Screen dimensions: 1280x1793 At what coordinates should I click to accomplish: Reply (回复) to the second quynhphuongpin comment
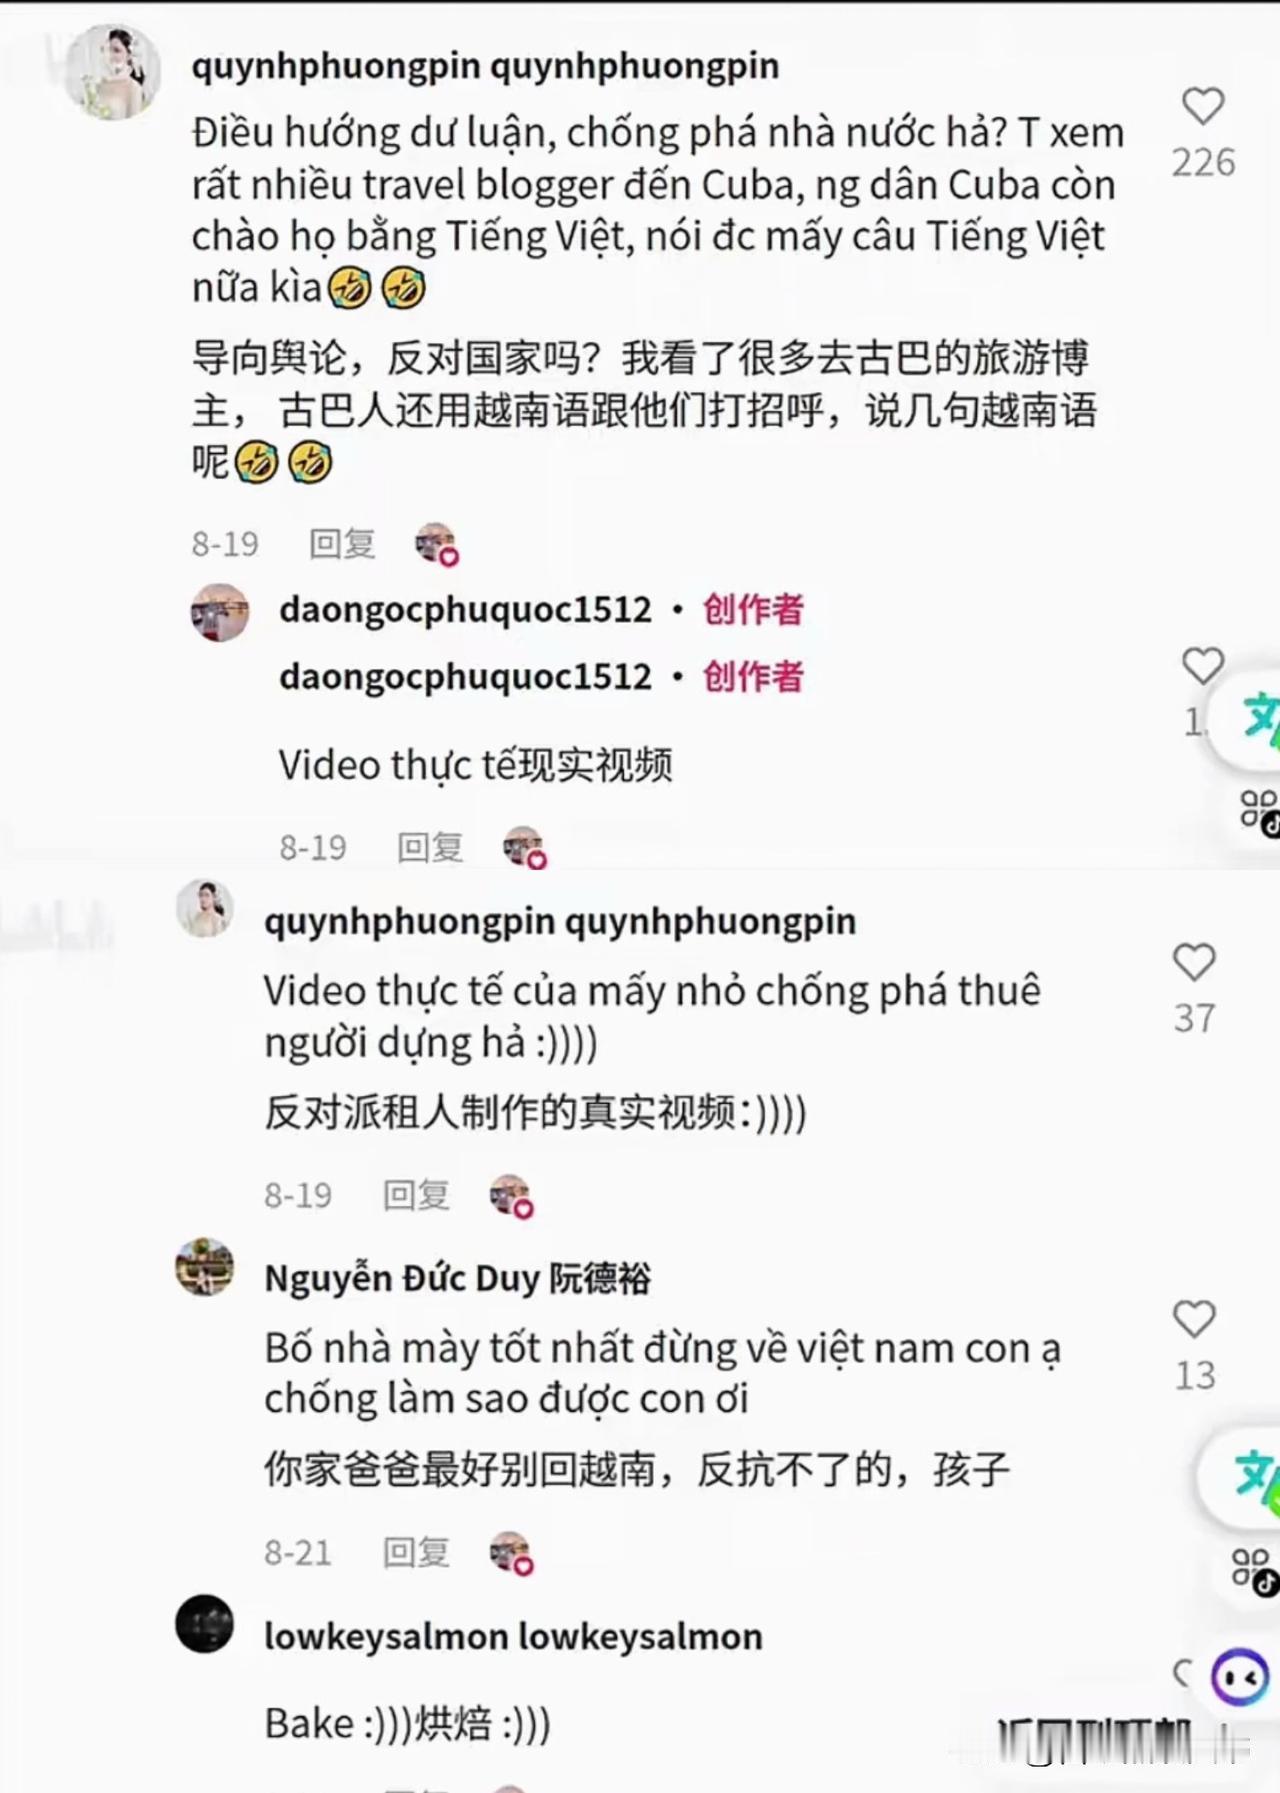(416, 1195)
